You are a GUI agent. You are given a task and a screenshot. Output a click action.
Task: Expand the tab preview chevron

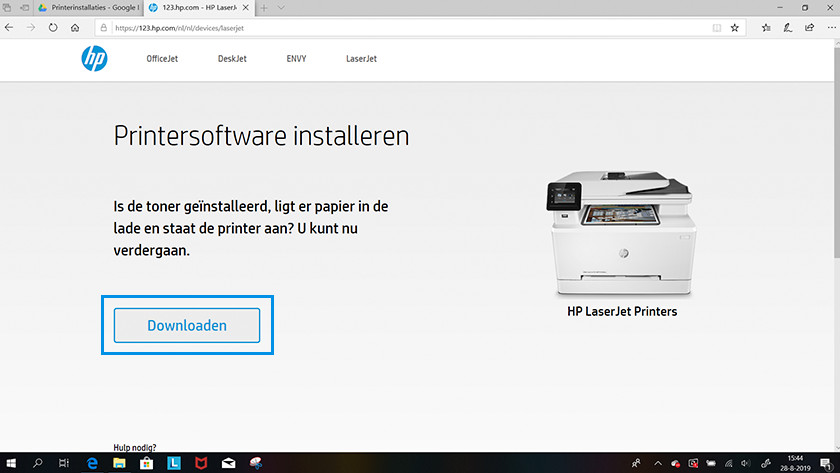pyautogui.click(x=281, y=7)
